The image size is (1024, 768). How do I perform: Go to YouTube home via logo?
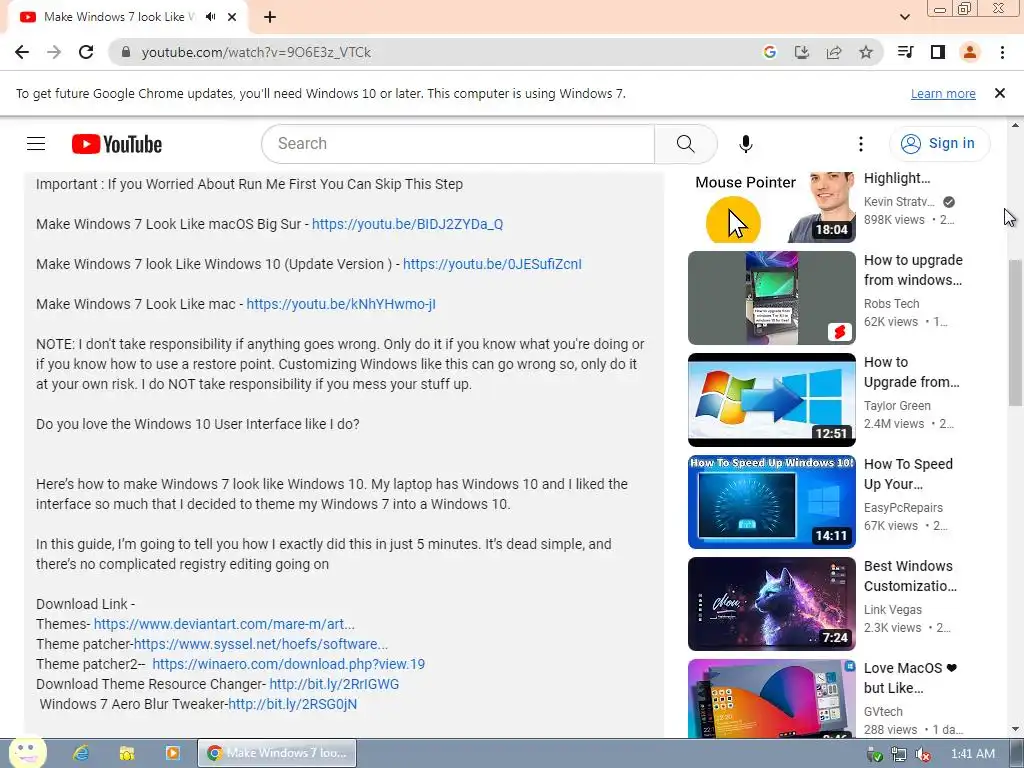[x=117, y=144]
